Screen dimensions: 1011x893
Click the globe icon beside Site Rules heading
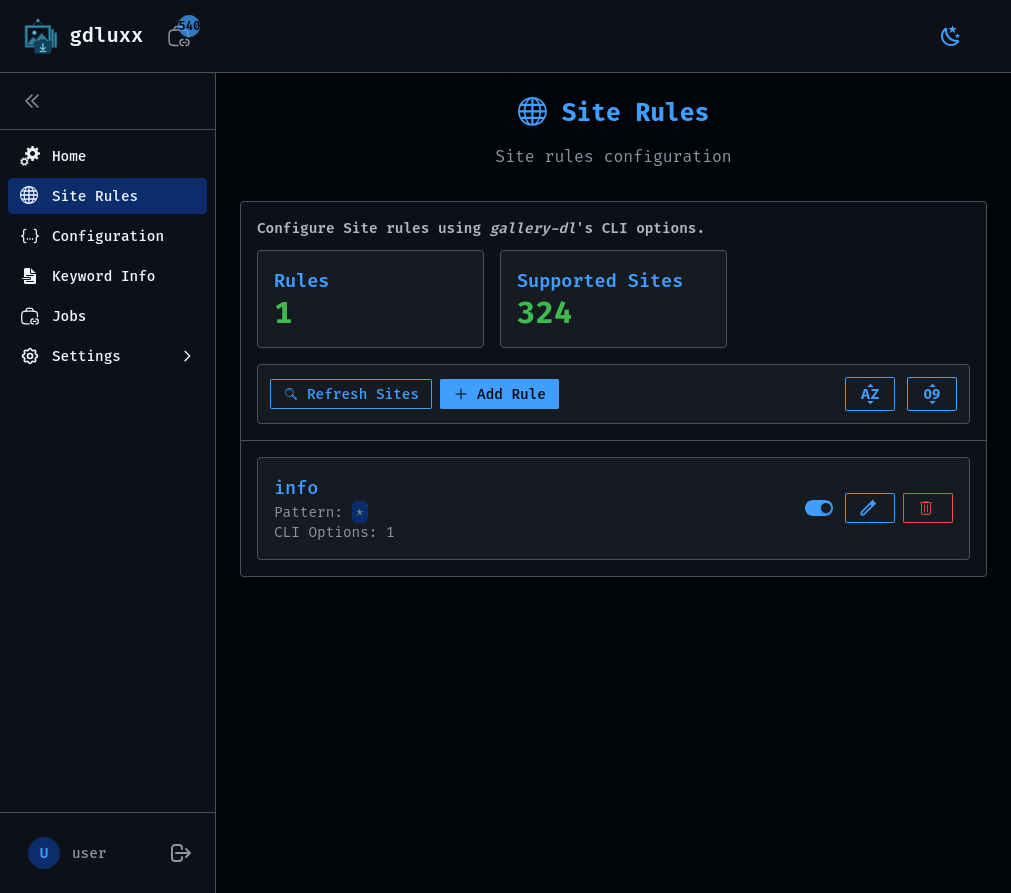tap(532, 111)
